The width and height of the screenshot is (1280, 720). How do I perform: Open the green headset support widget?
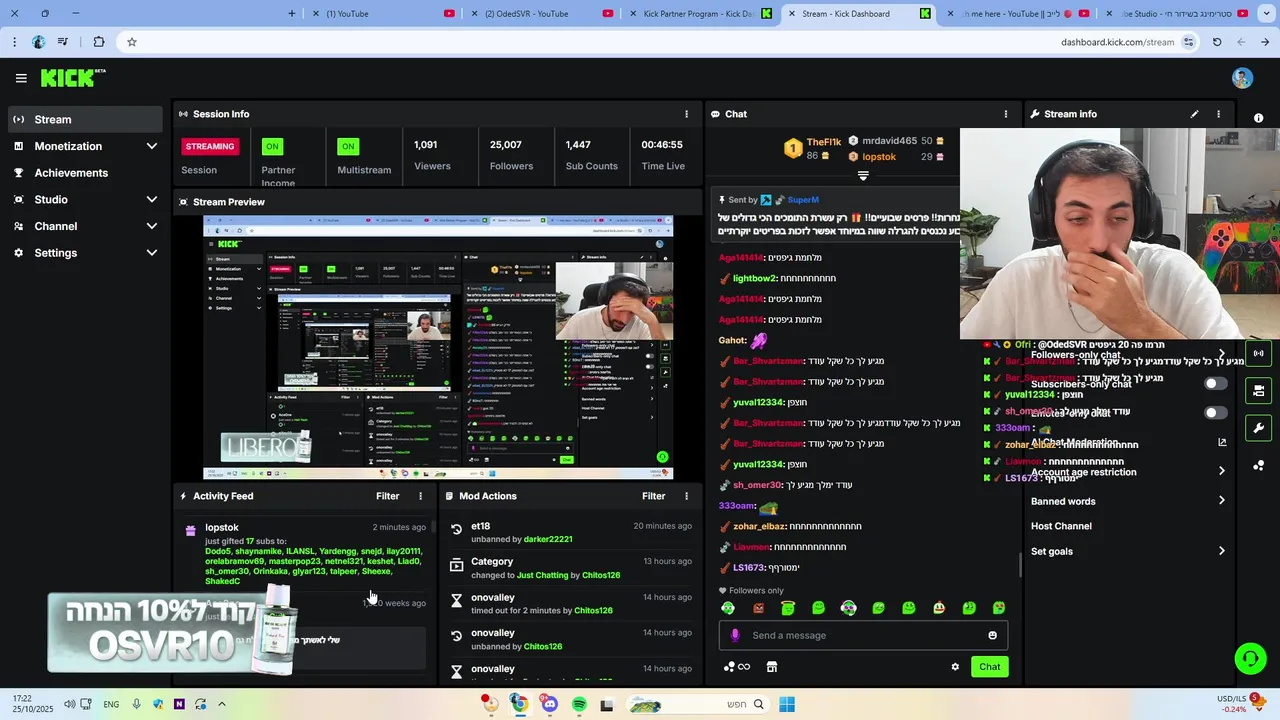tap(1250, 658)
